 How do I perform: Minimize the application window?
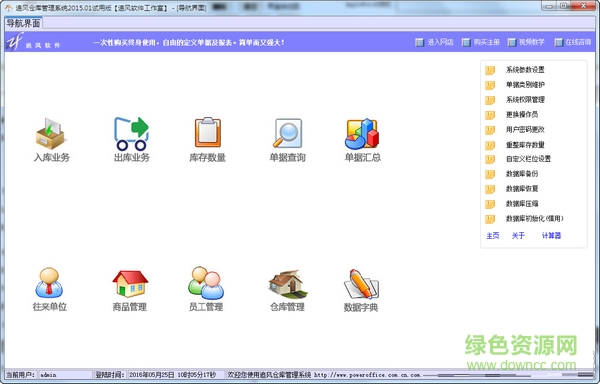pos(550,6)
